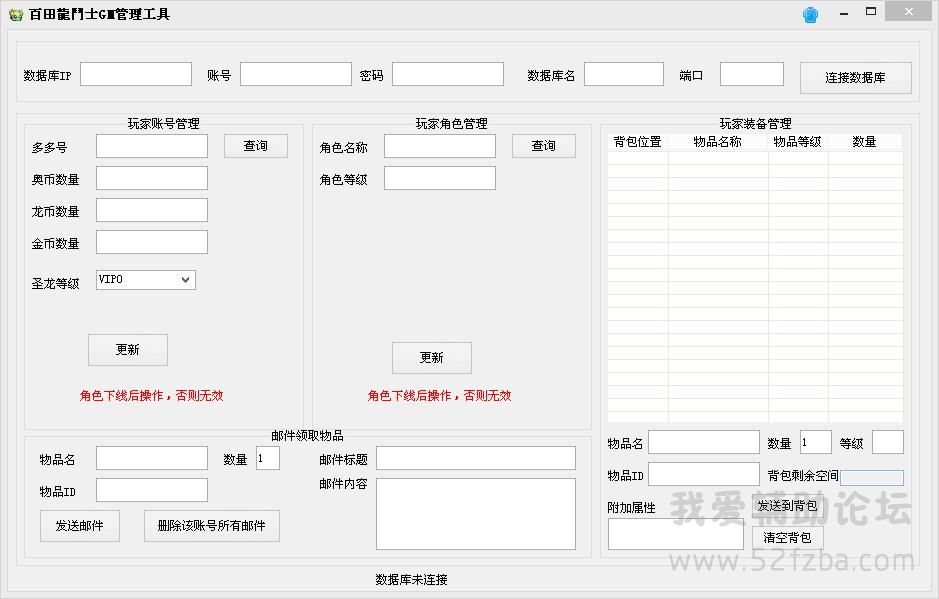Click the 数据库IP input field
This screenshot has height=599, width=939.
[136, 74]
